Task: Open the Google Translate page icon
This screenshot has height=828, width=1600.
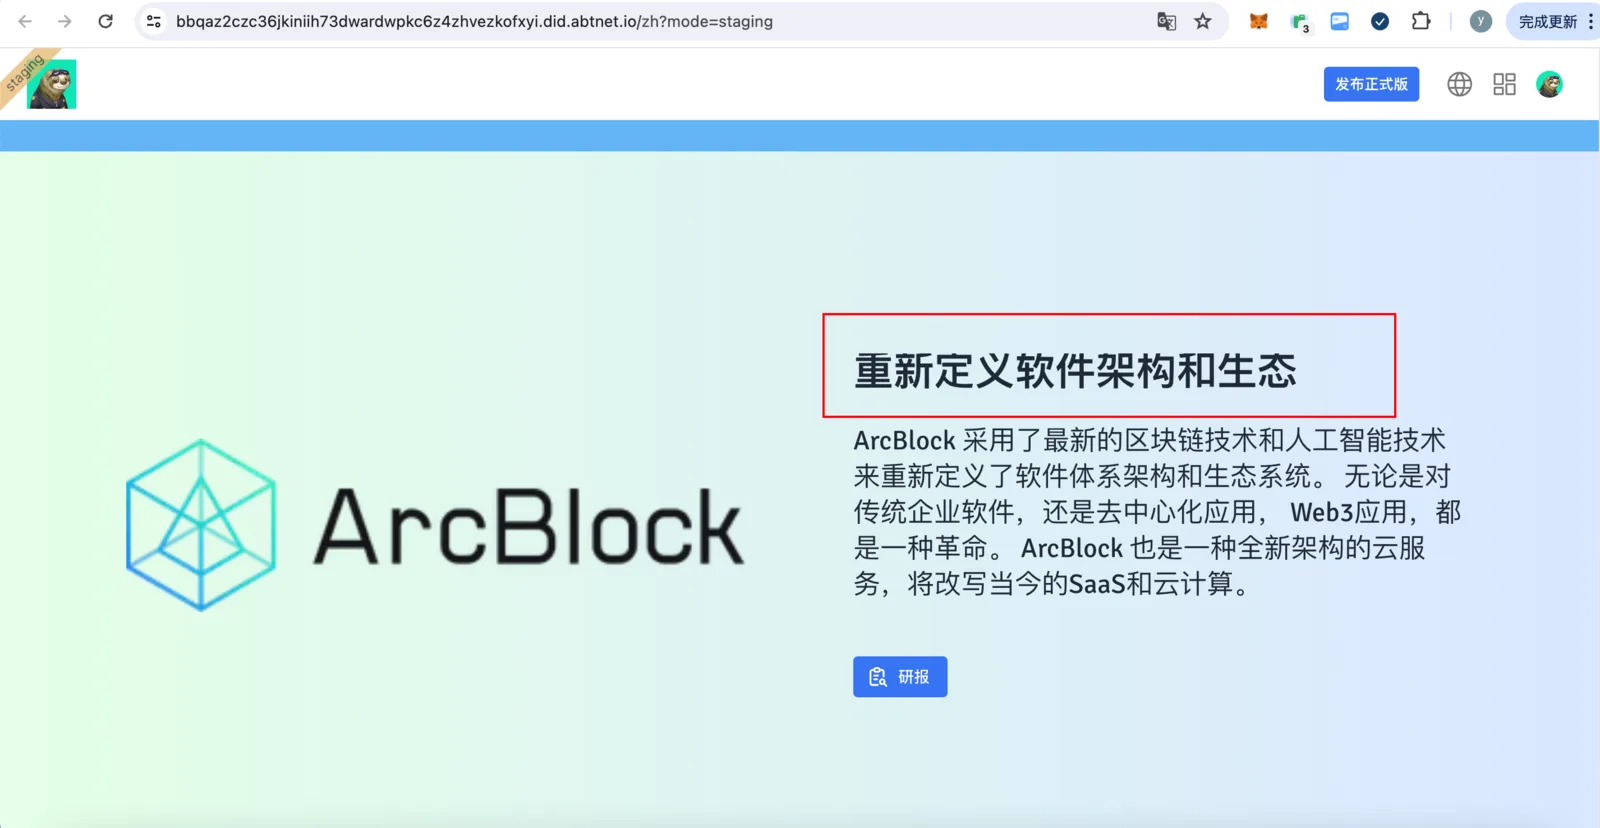Action: [x=1166, y=21]
